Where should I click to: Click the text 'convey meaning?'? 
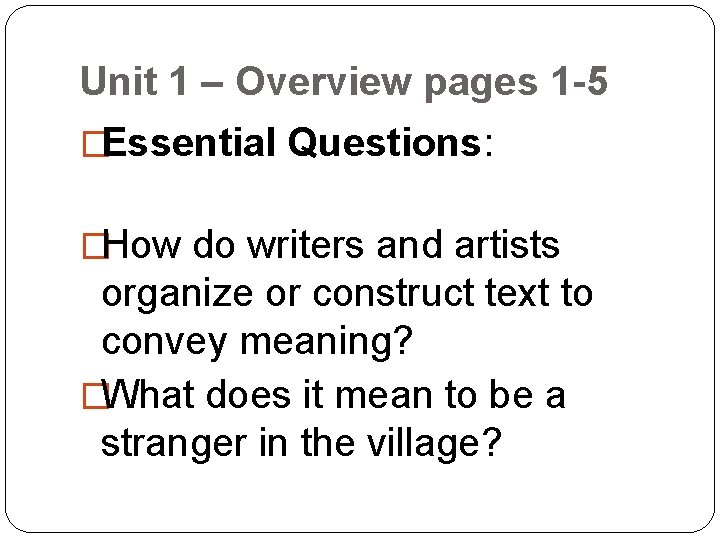[x=257, y=344]
